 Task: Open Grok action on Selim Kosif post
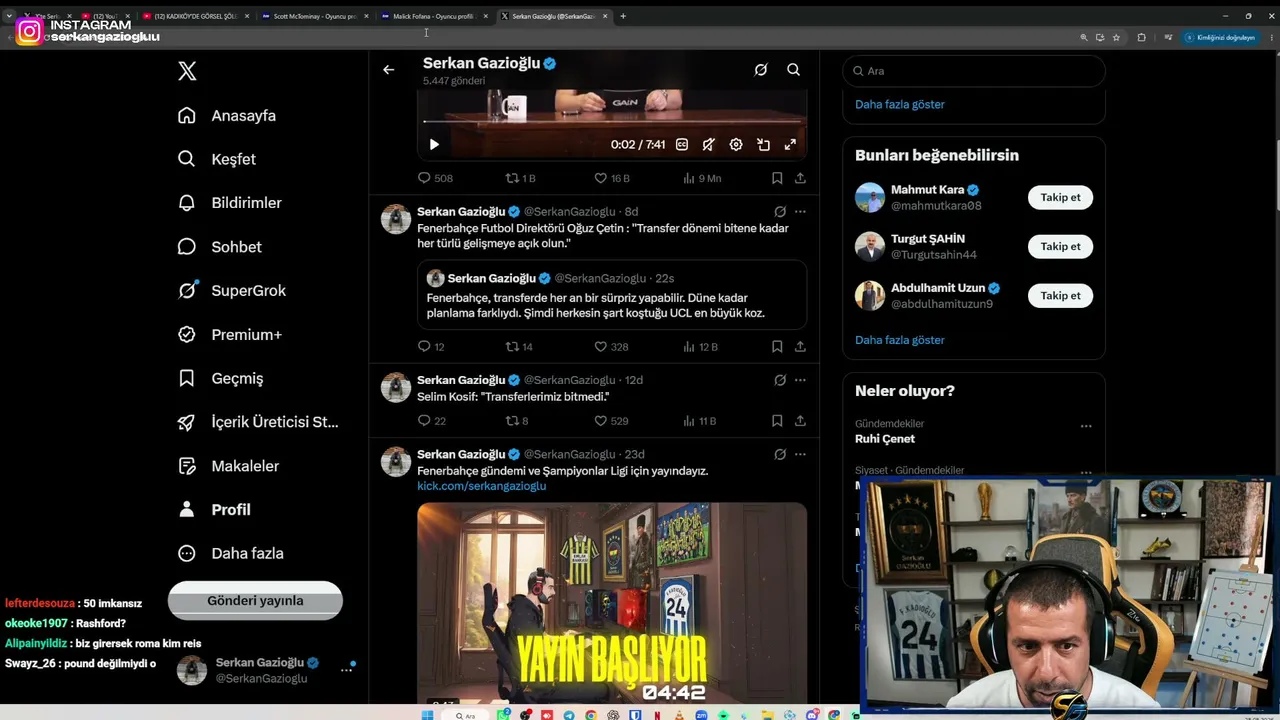[780, 380]
